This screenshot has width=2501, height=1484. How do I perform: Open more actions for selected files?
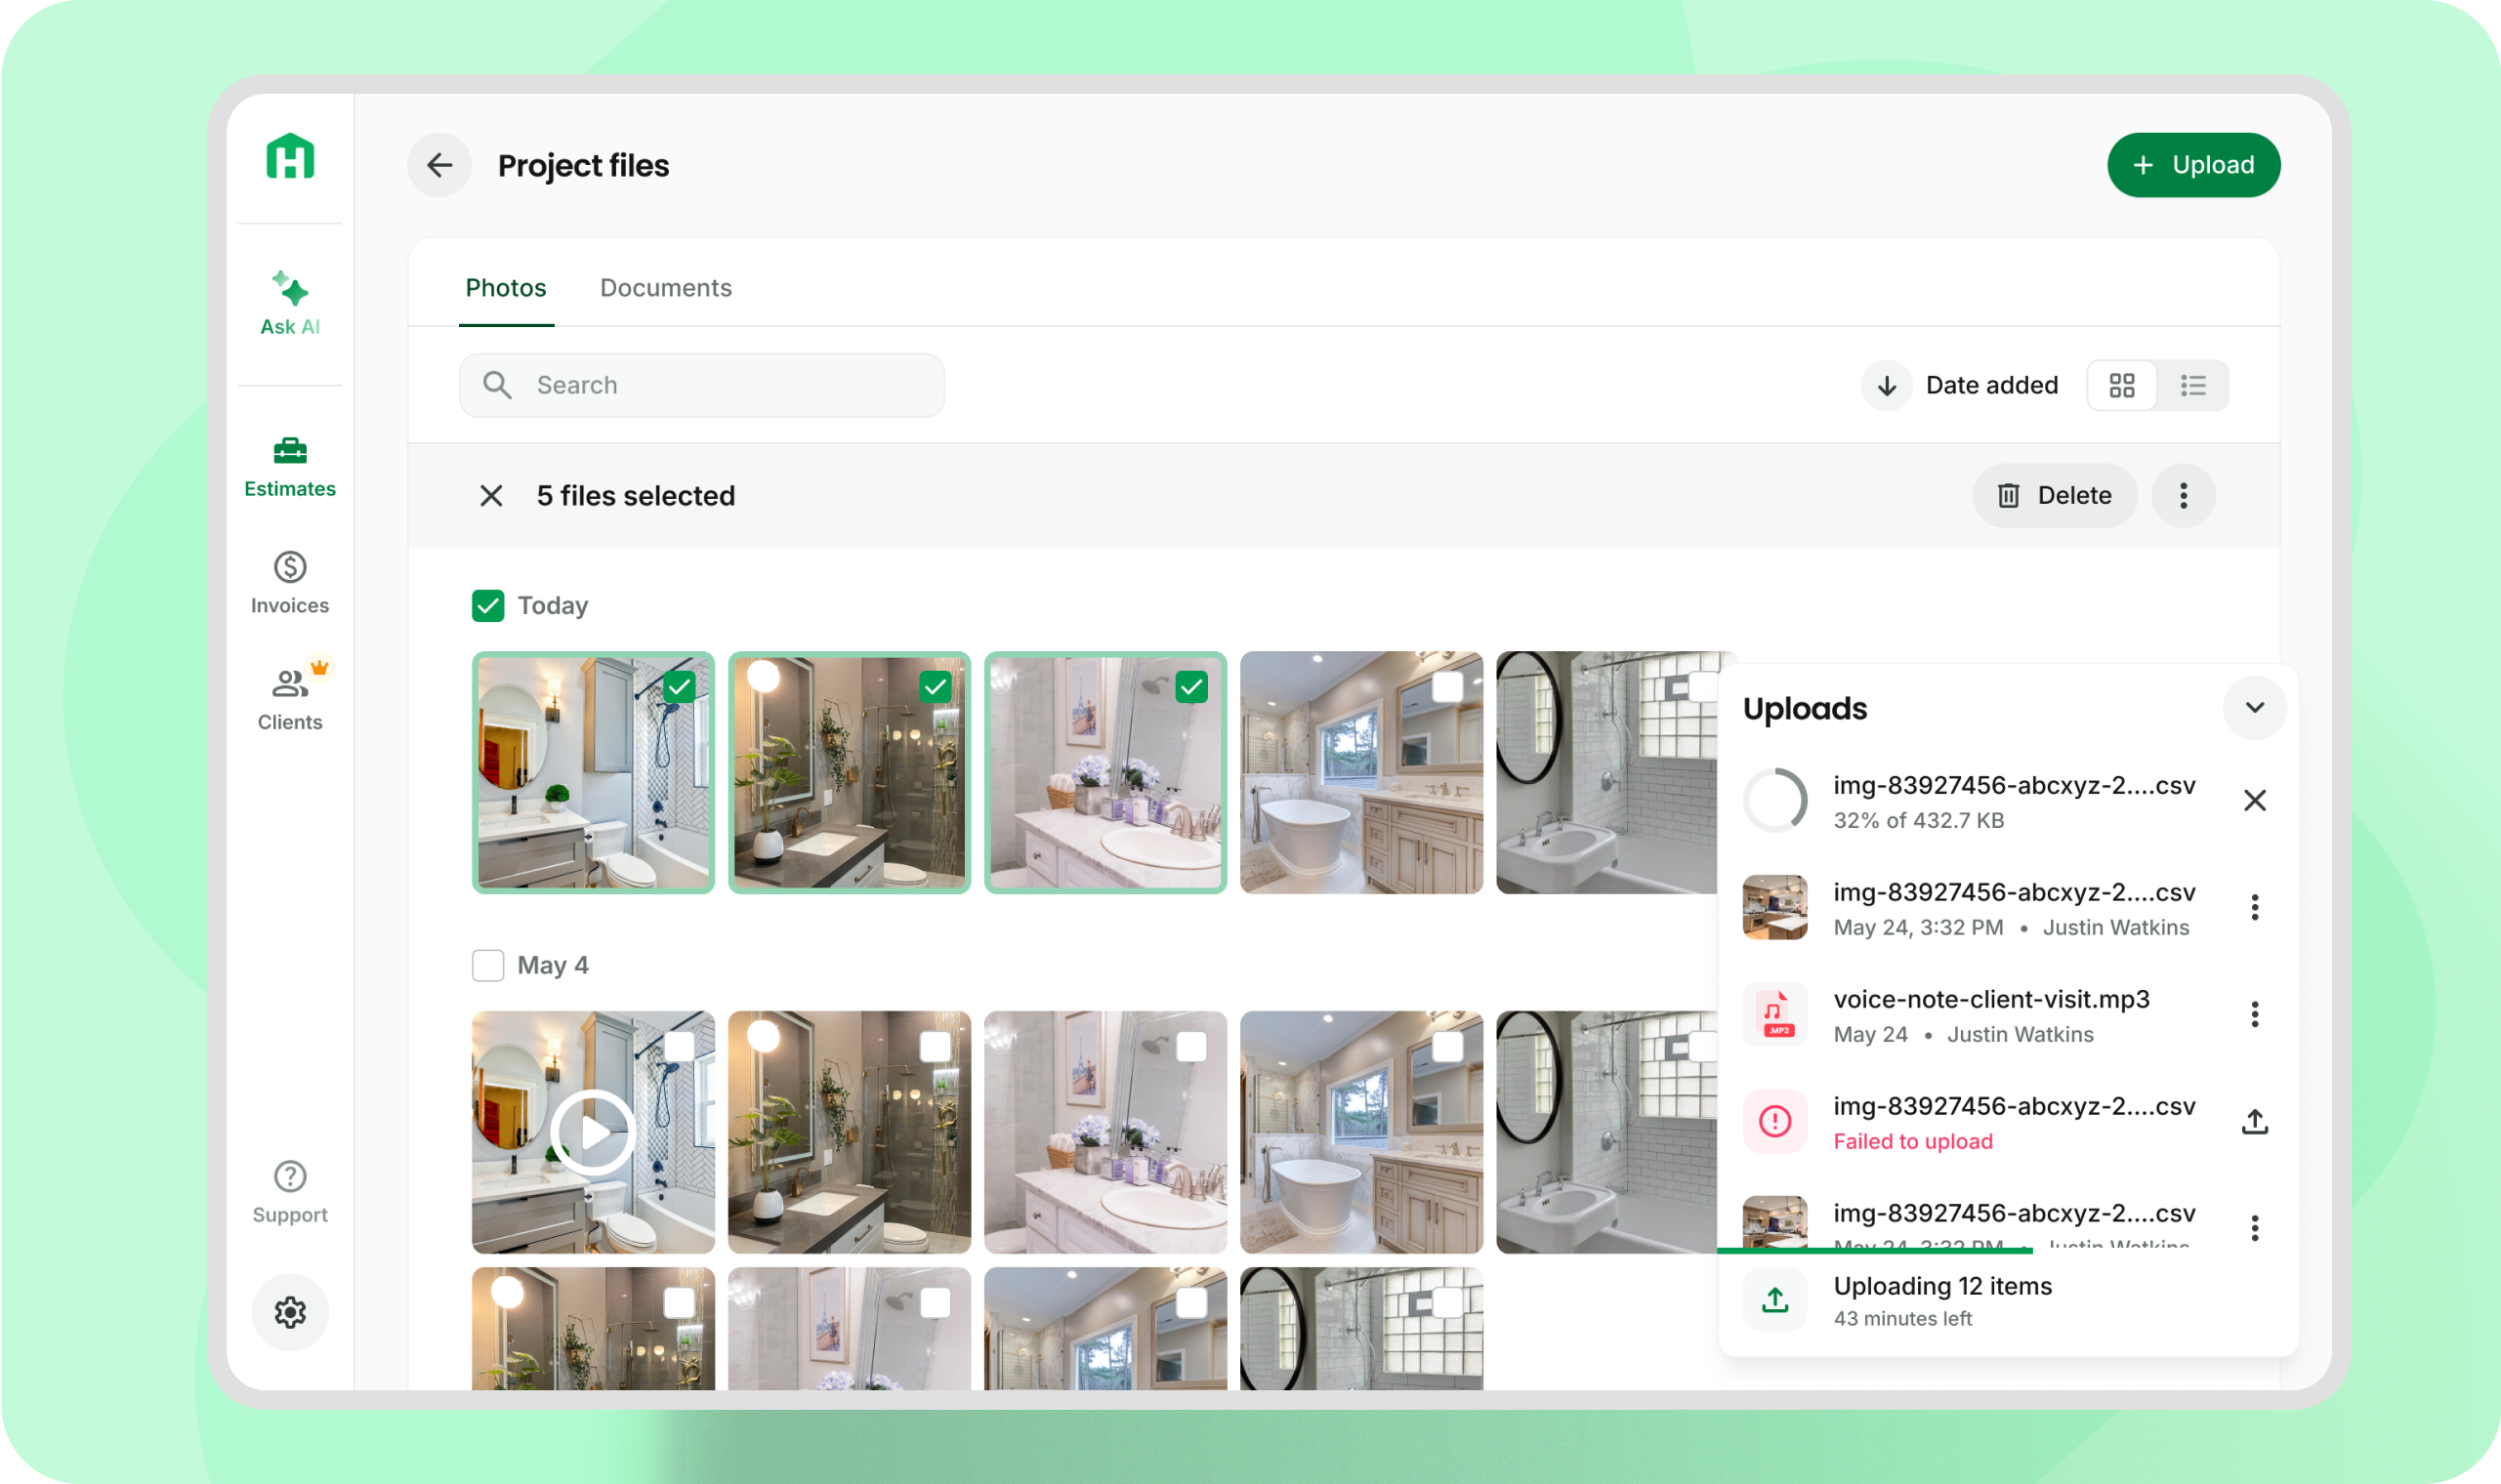coord(2184,496)
